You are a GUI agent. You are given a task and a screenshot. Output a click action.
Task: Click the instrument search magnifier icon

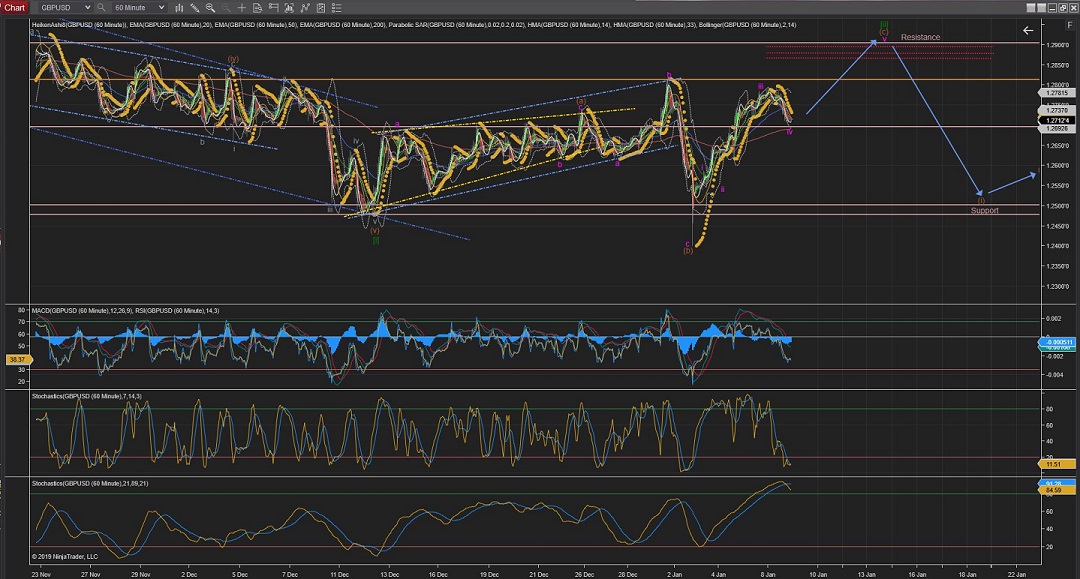(101, 8)
